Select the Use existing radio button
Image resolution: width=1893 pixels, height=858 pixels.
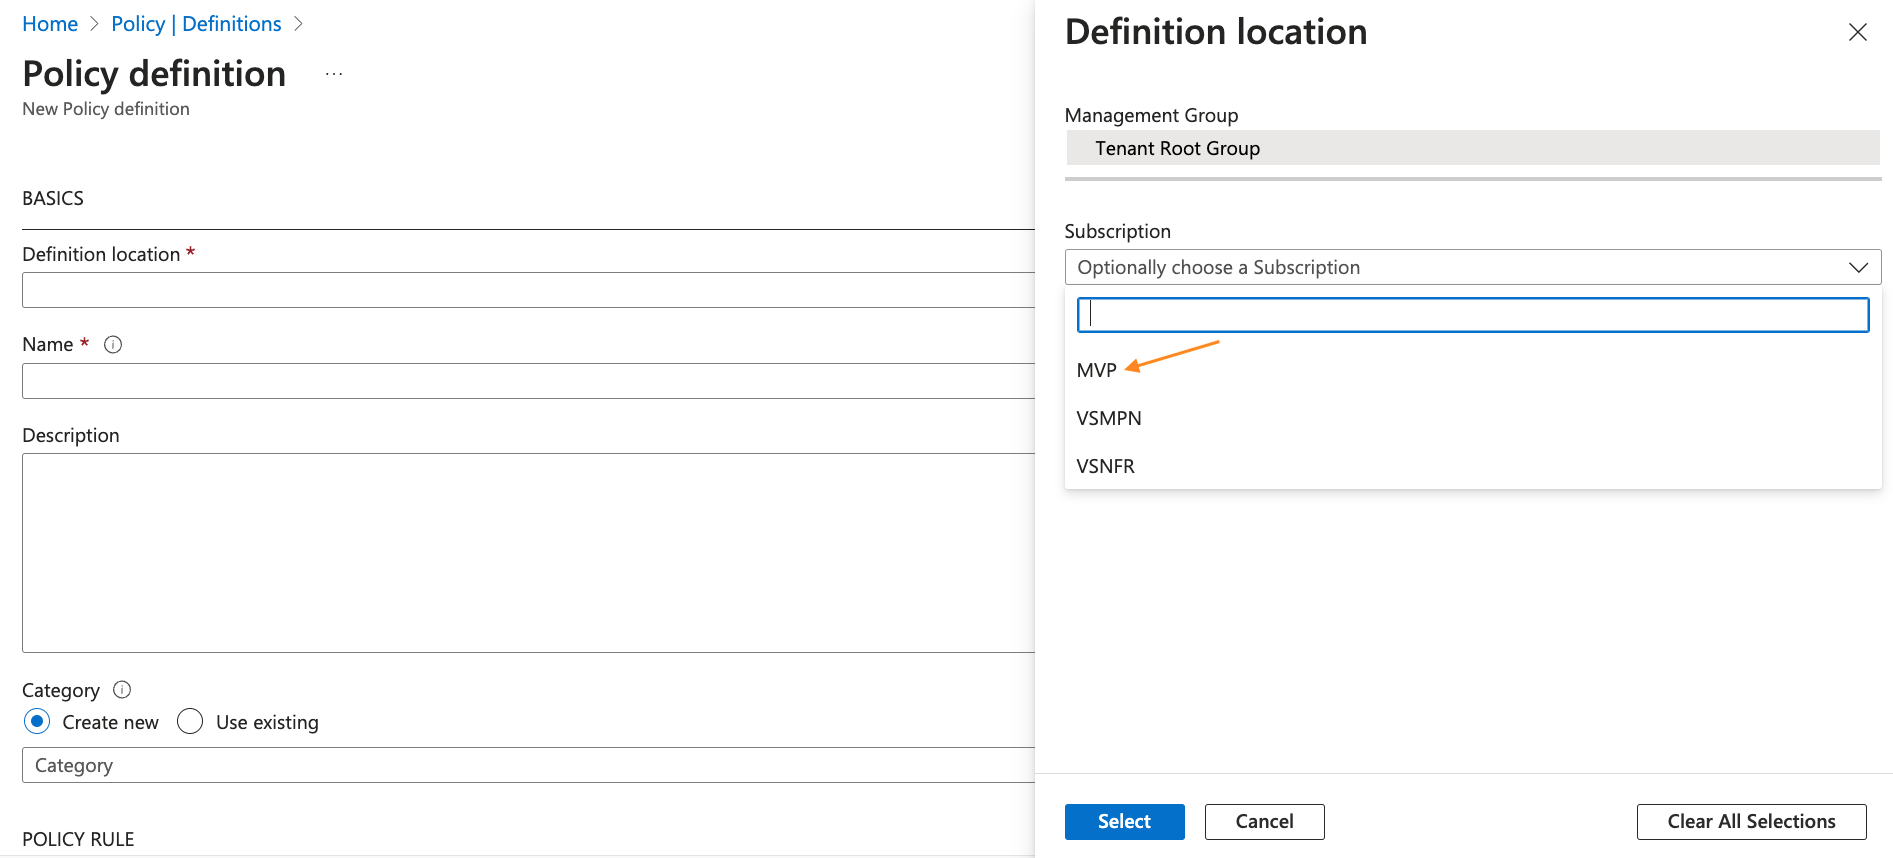pyautogui.click(x=190, y=722)
